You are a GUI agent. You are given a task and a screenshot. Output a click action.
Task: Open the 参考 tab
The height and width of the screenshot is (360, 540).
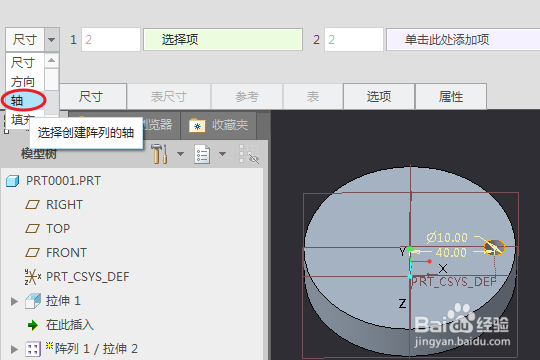point(247,97)
